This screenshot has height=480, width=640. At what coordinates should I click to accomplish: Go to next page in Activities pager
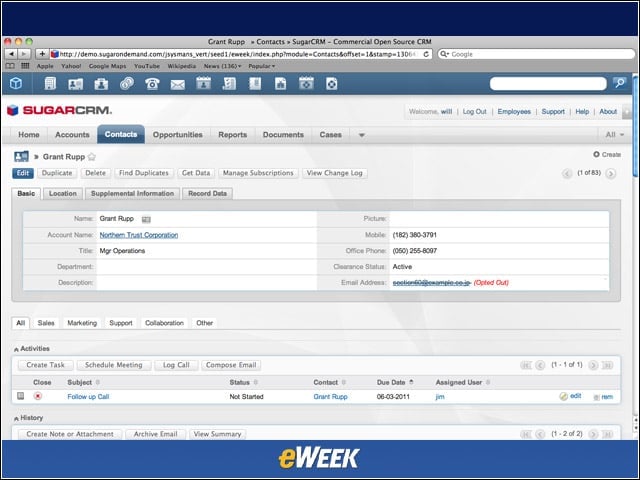click(593, 365)
